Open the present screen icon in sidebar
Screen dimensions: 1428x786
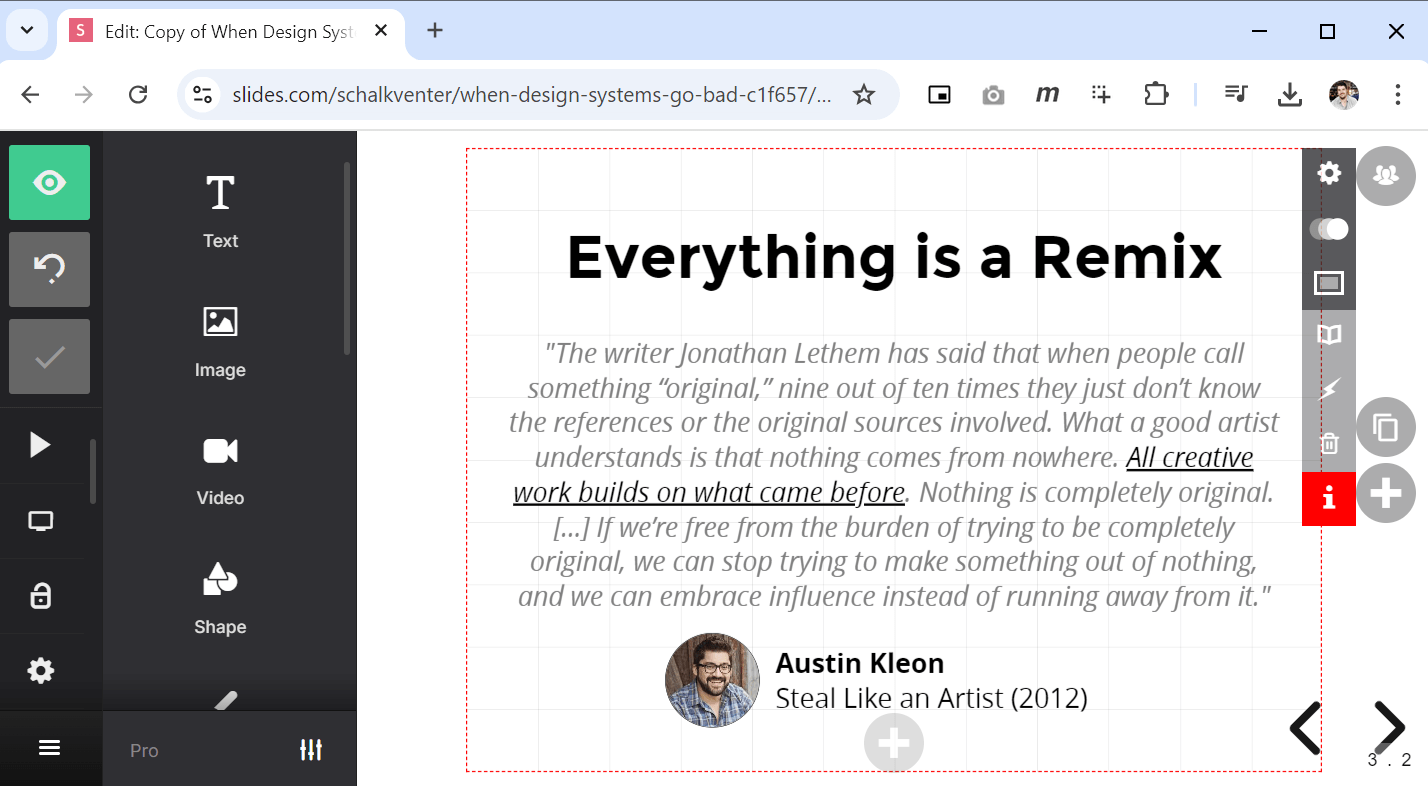point(40,521)
